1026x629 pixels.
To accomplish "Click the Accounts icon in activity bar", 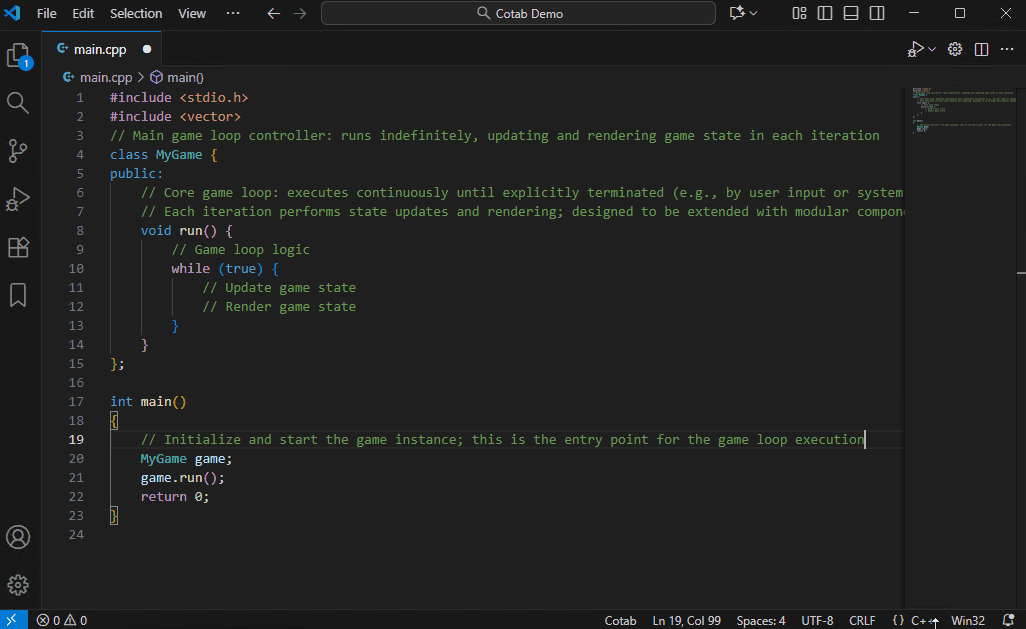I will tap(18, 537).
